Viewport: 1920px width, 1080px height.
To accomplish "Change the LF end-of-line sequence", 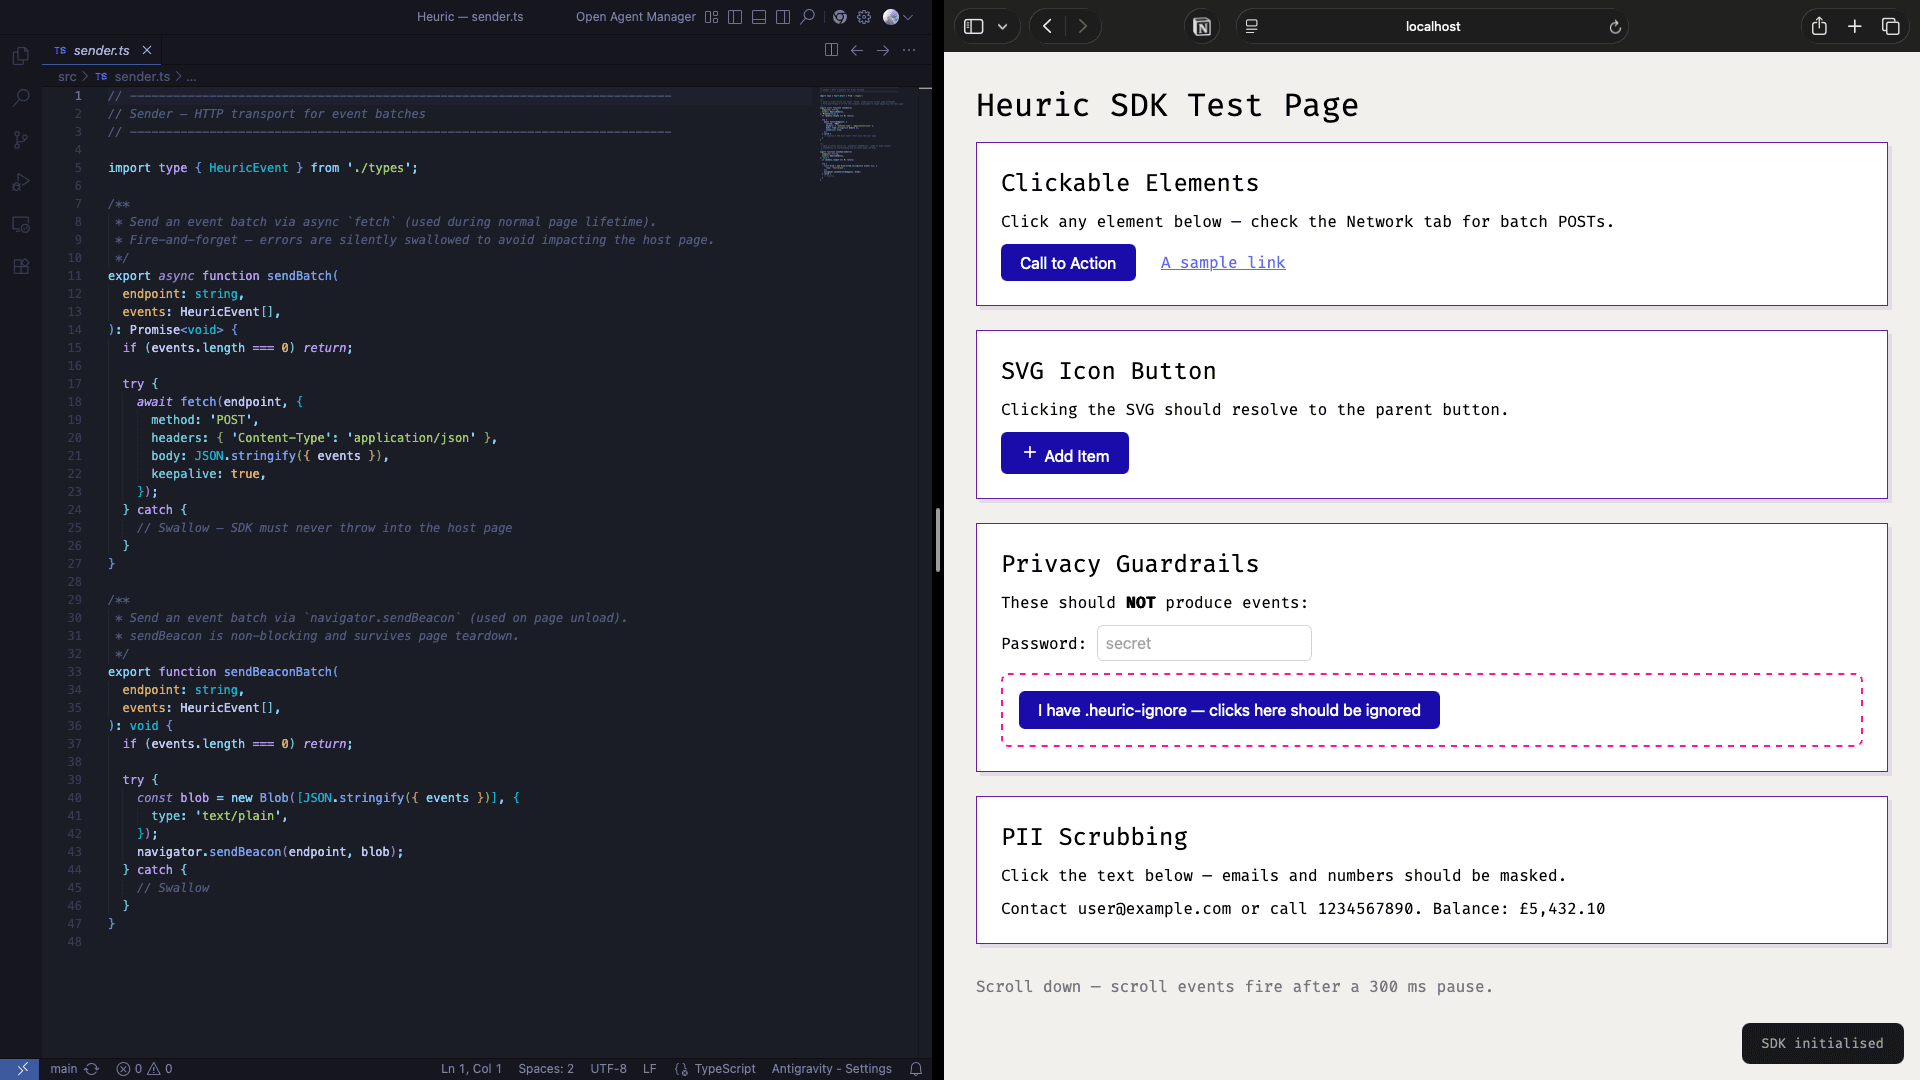I will (650, 1069).
